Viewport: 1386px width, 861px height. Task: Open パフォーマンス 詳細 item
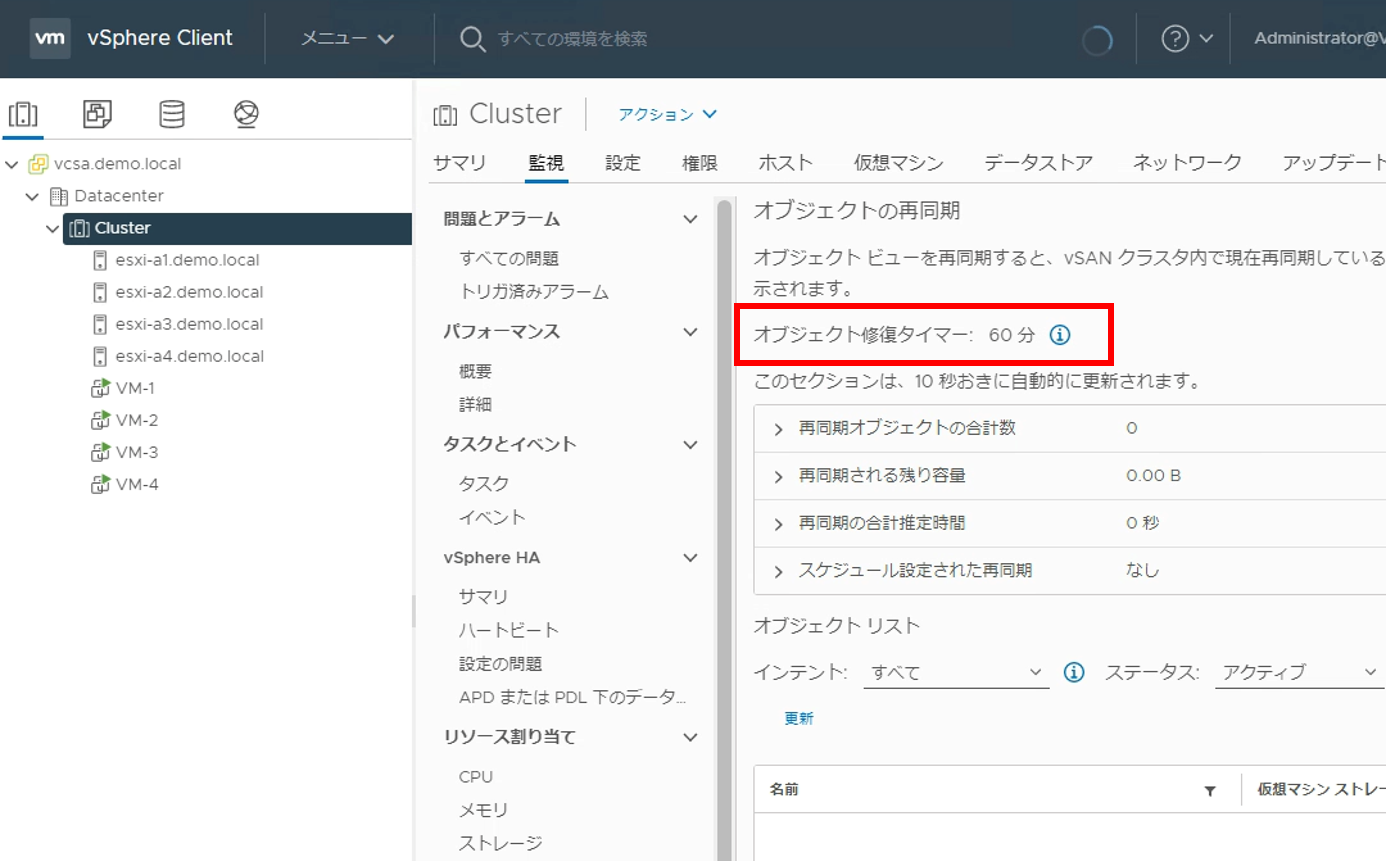[476, 405]
